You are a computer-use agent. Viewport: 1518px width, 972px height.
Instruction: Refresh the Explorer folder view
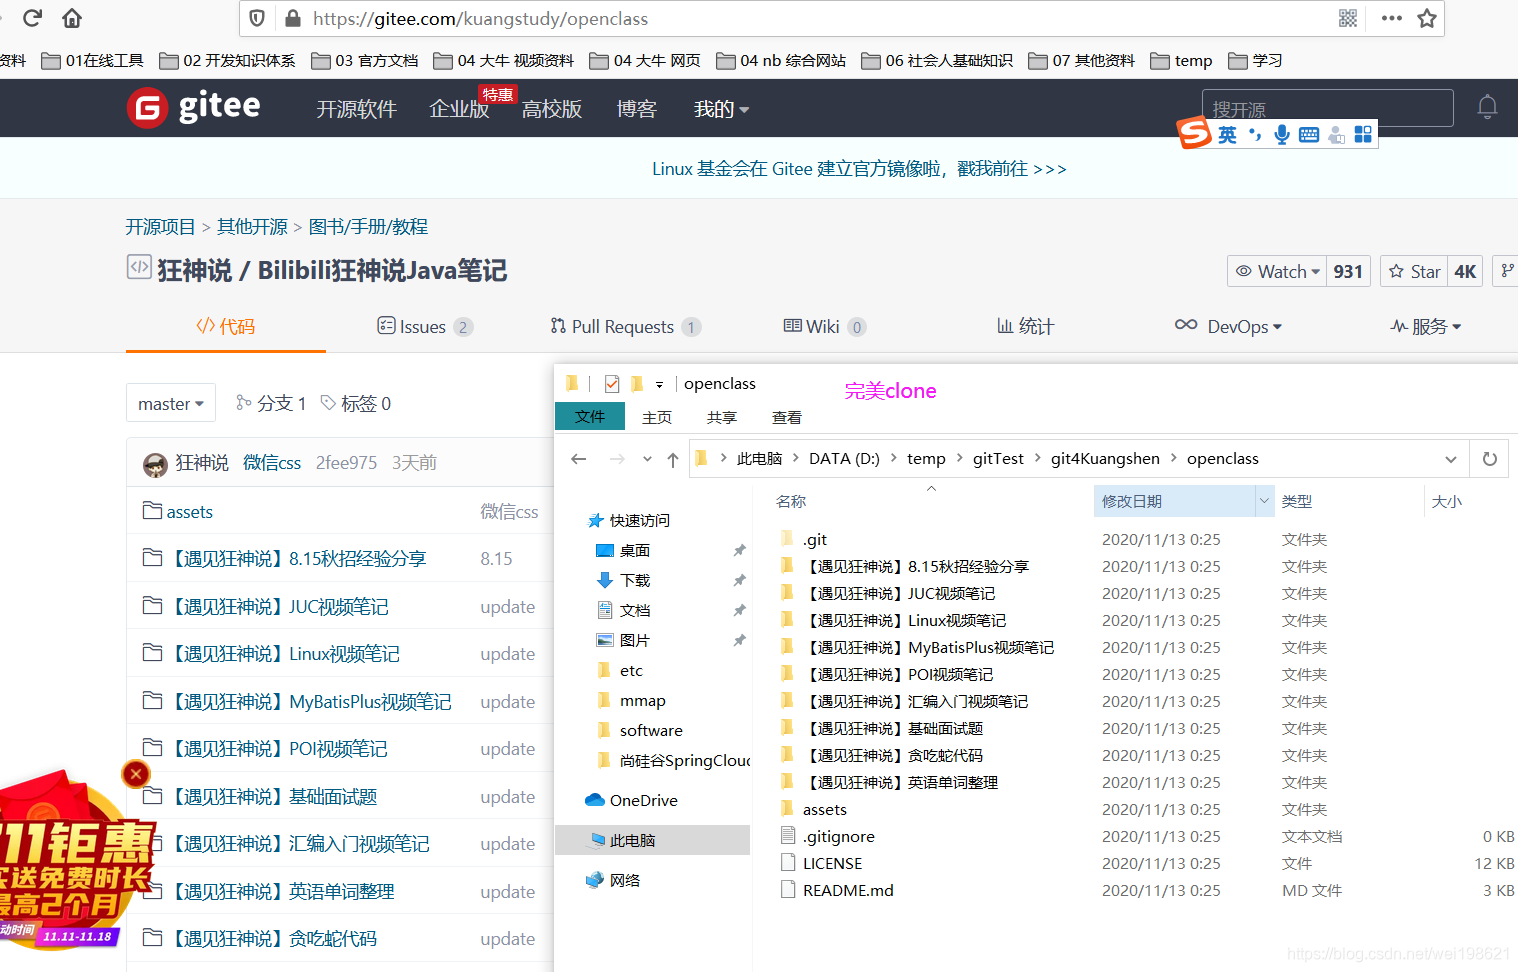tap(1489, 459)
